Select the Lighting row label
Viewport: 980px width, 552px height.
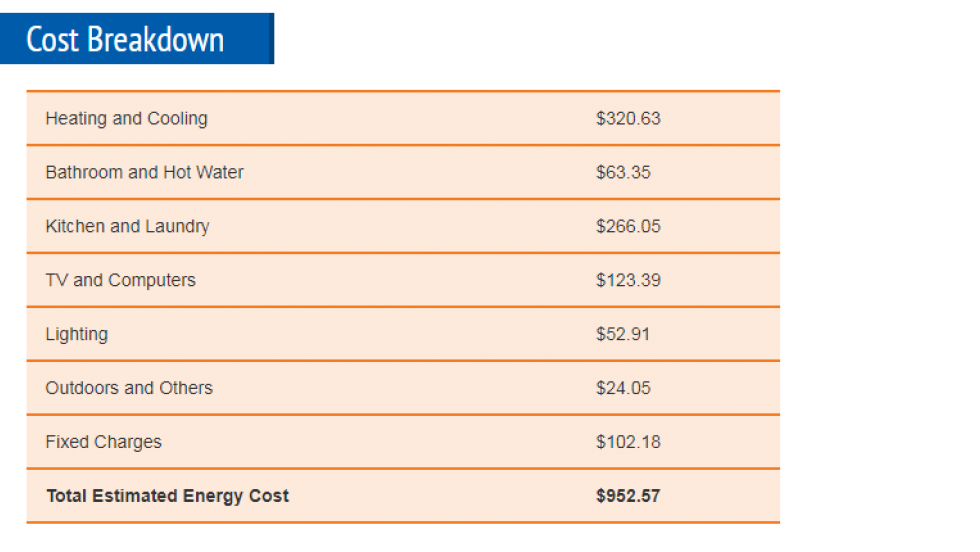point(76,334)
